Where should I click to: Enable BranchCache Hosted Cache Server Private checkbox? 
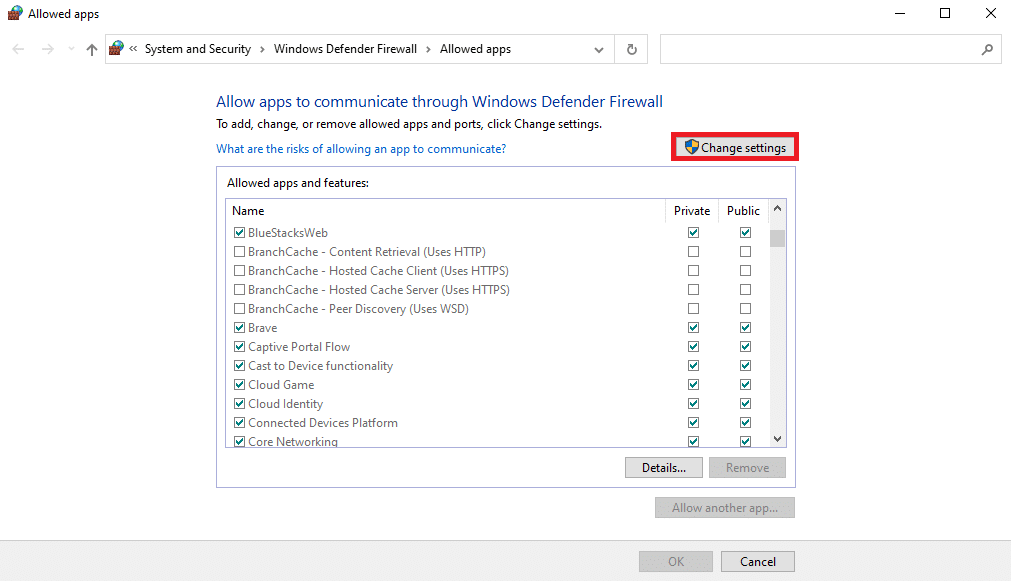[693, 290]
